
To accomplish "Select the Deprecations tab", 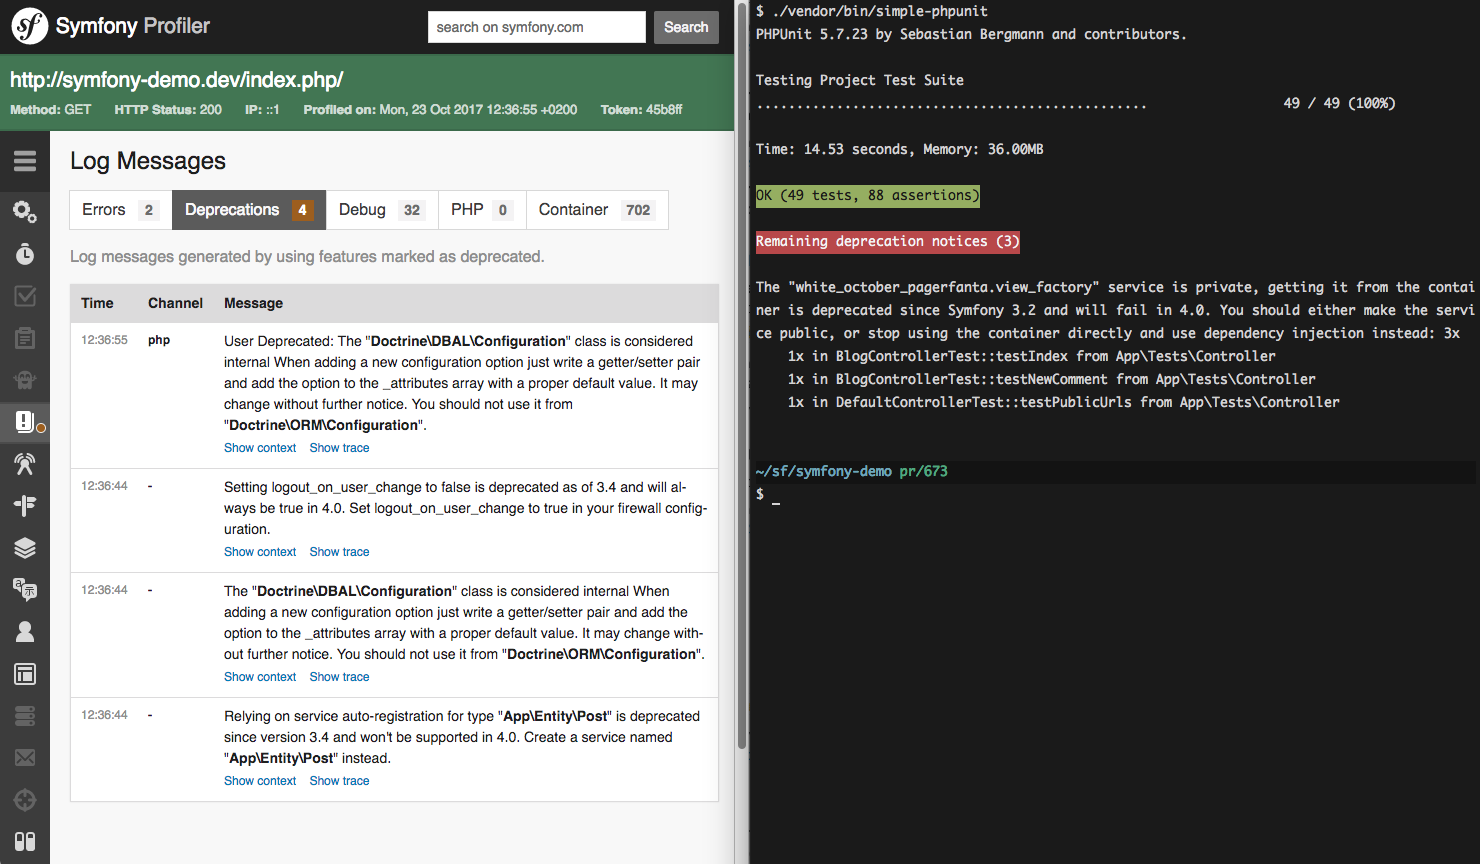I will click(249, 210).
